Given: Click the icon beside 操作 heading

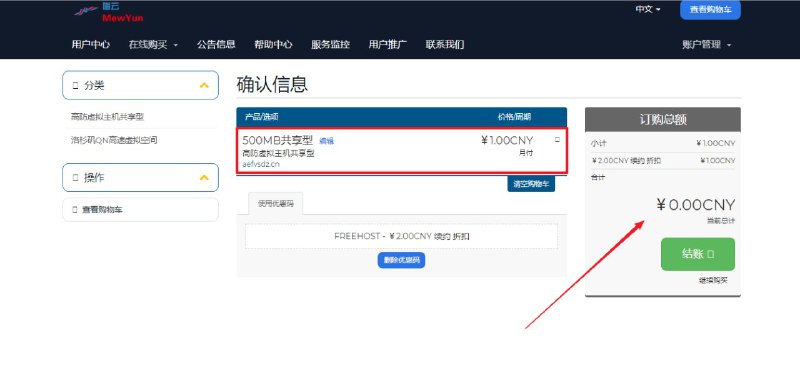Looking at the screenshot, I should [x=76, y=178].
